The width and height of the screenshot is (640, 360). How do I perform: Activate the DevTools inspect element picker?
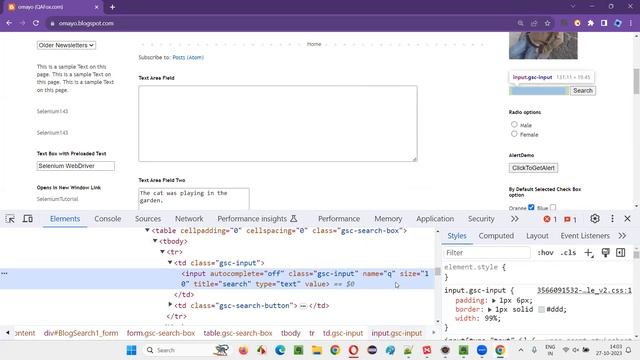(10, 219)
